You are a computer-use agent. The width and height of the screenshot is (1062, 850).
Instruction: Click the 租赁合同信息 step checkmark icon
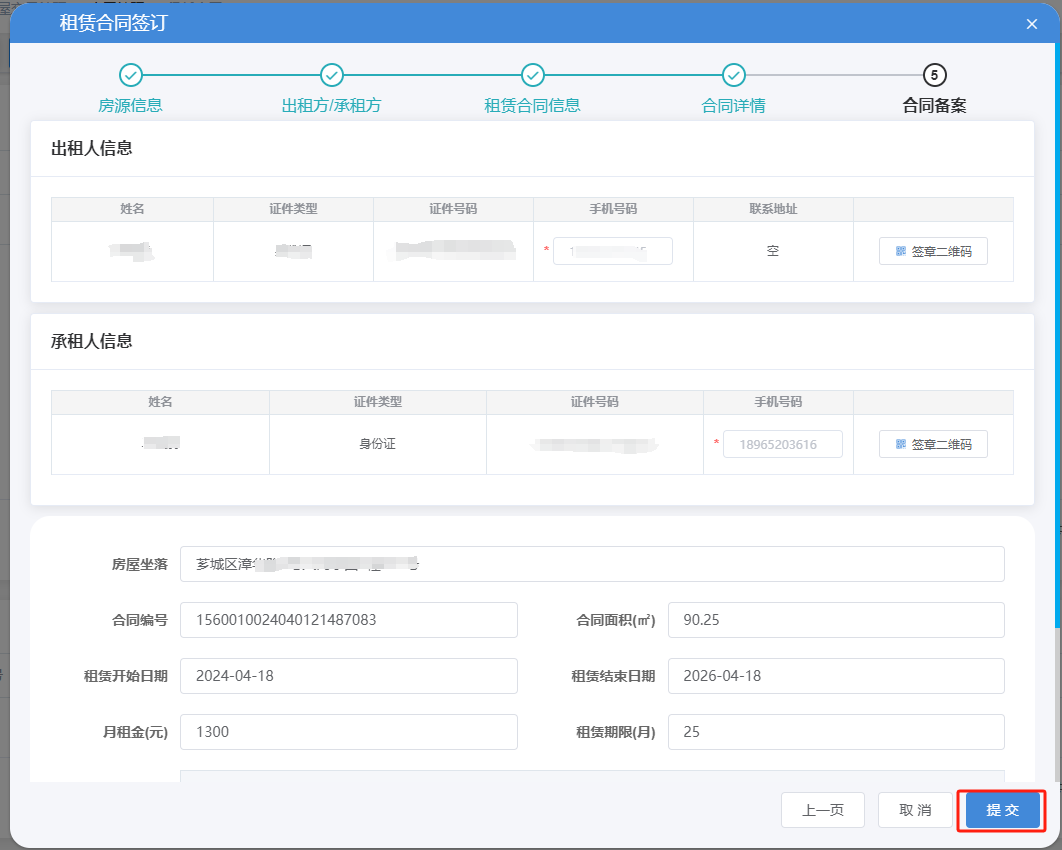(533, 75)
